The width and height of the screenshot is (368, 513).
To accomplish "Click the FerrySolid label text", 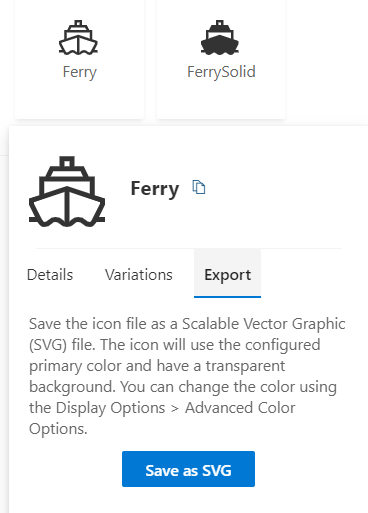I will (221, 72).
